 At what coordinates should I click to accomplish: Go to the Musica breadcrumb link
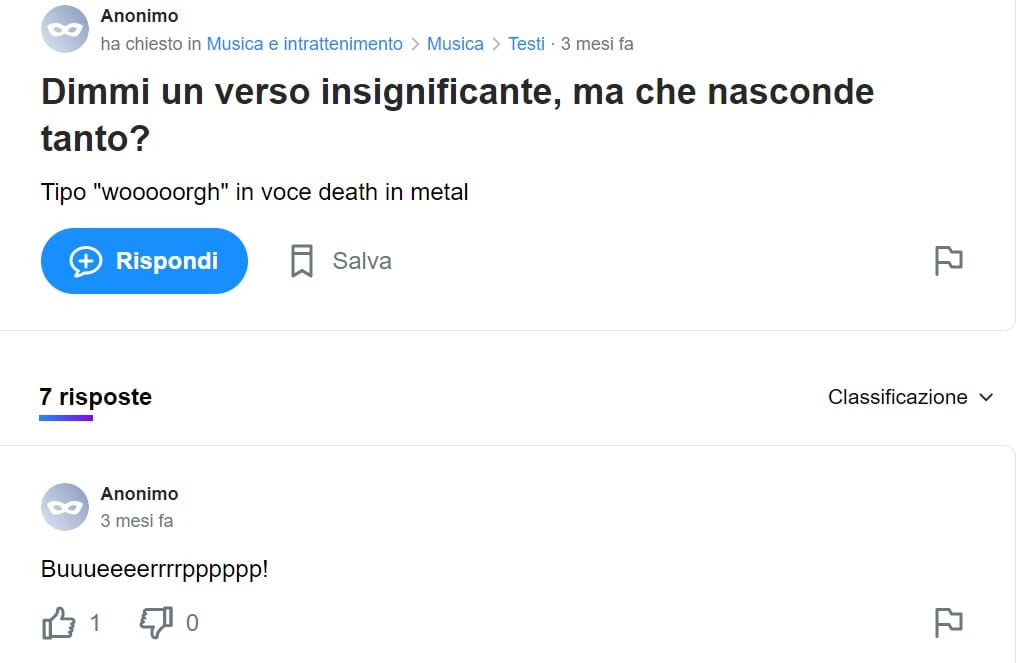pos(455,44)
